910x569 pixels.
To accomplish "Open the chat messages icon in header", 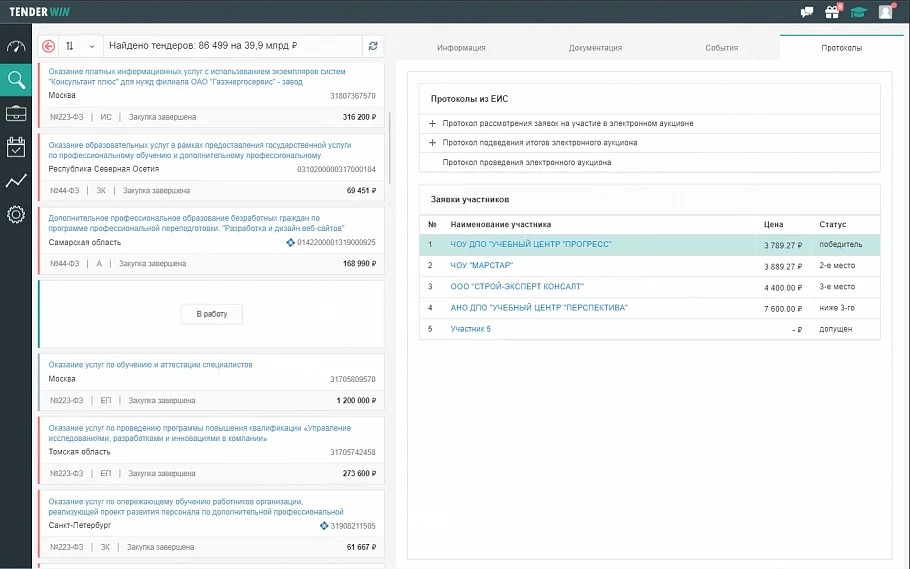I will [807, 12].
